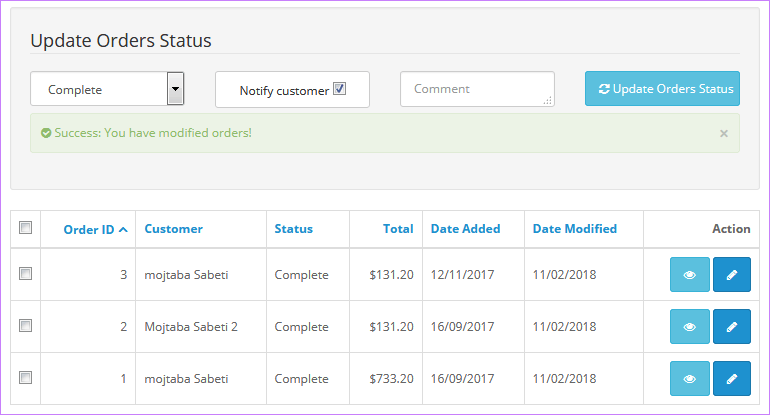Open the order status dropdown showing Complete

107,89
